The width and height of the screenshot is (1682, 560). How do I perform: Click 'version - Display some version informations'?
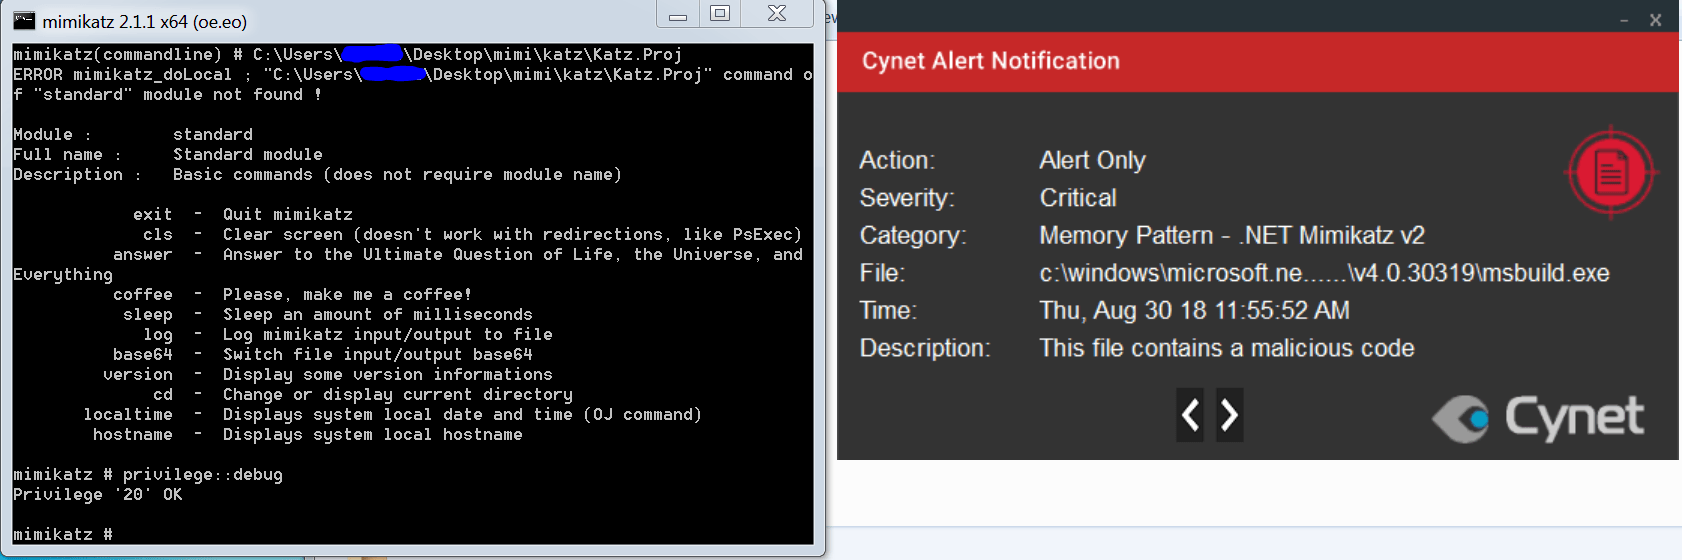tap(328, 374)
